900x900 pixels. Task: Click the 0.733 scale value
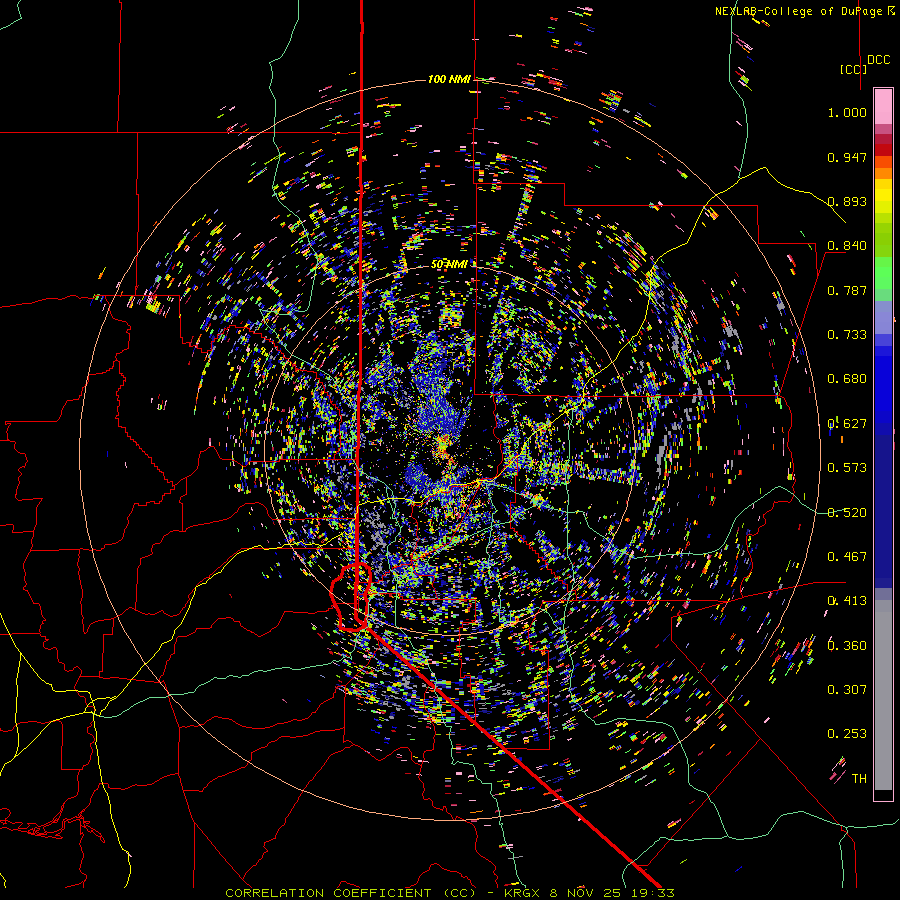(x=847, y=335)
